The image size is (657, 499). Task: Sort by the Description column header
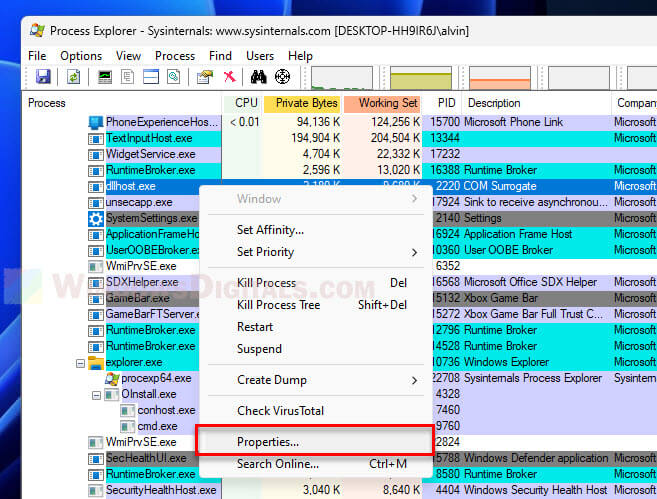[536, 103]
